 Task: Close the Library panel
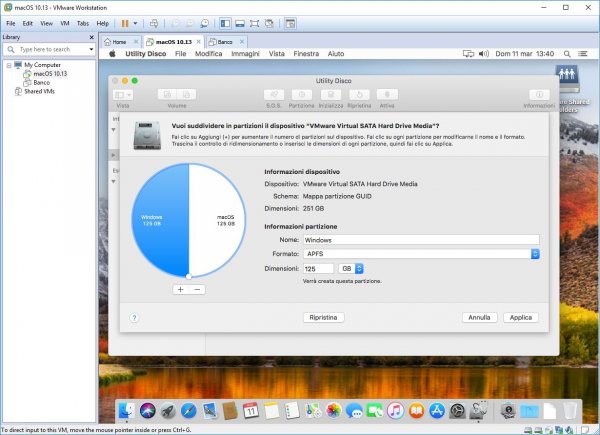(91, 37)
